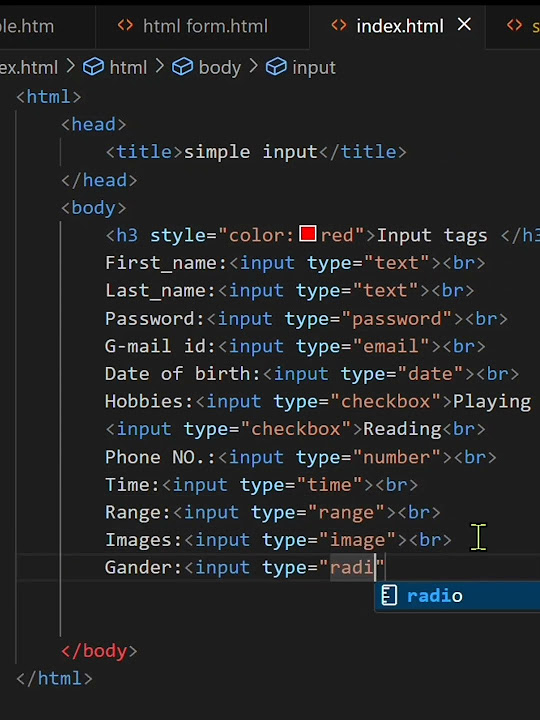Click the html form.html file icon
540x720 pixels.
tap(125, 26)
